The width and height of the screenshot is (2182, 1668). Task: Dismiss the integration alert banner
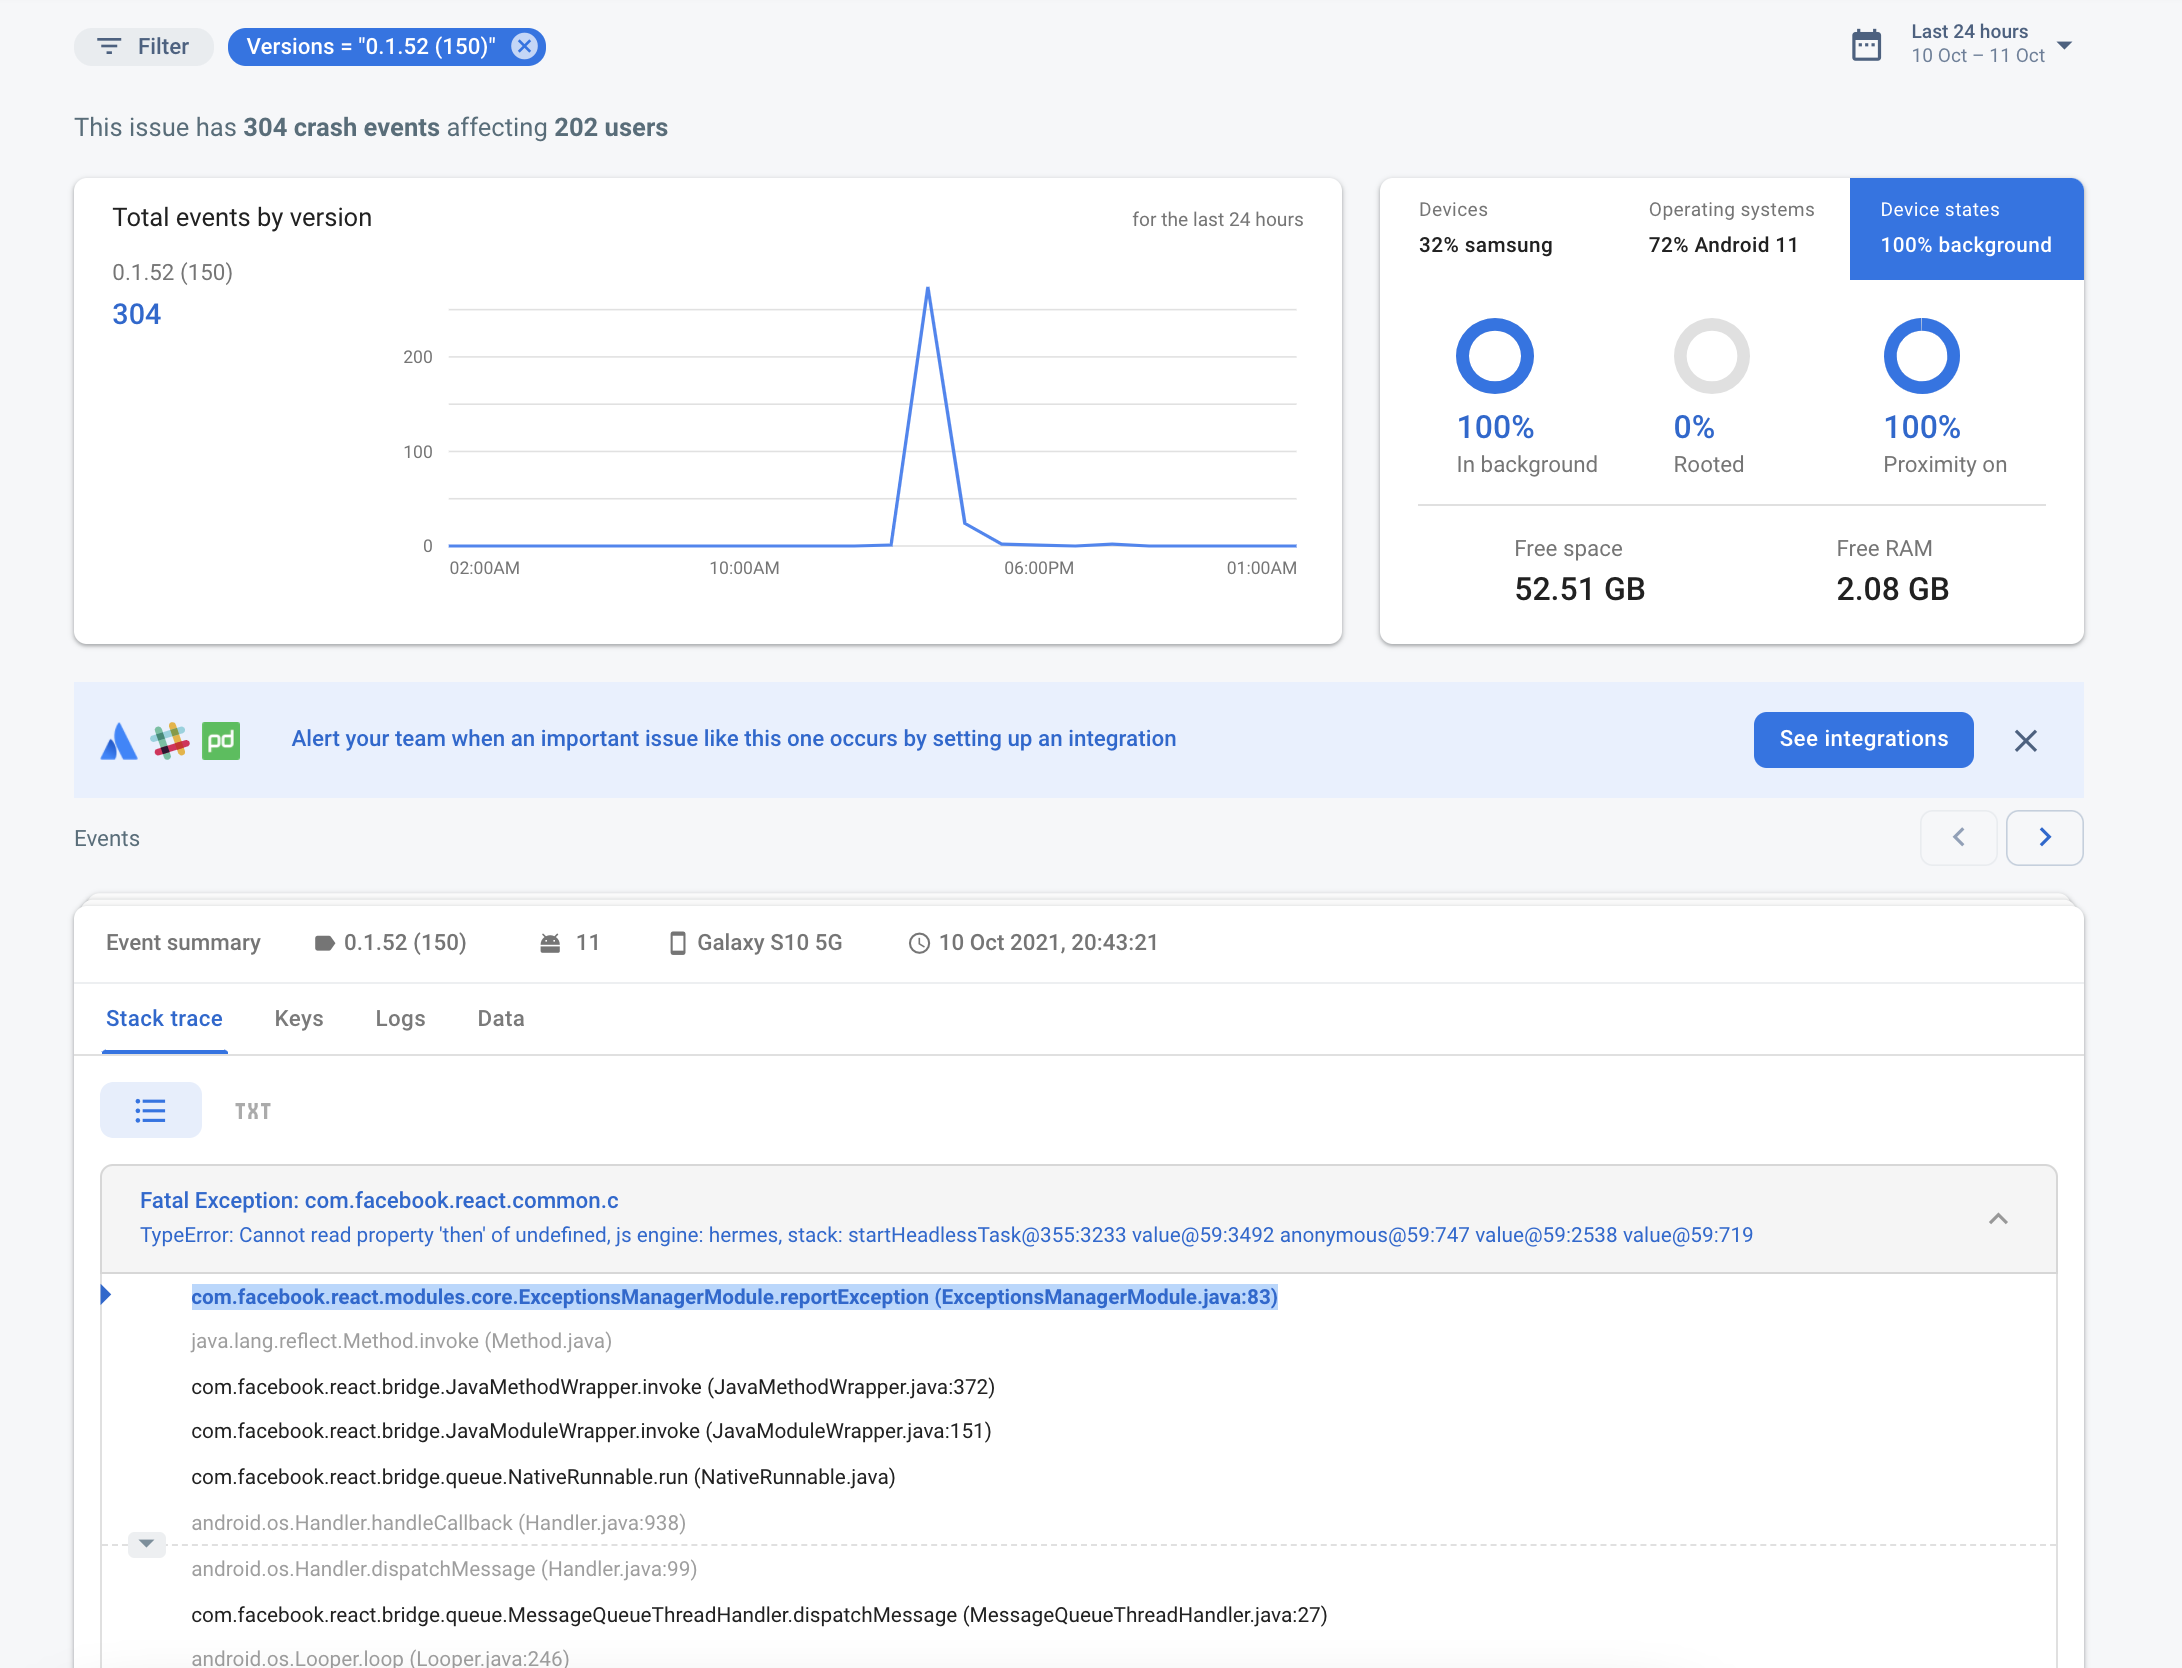pos(2025,740)
